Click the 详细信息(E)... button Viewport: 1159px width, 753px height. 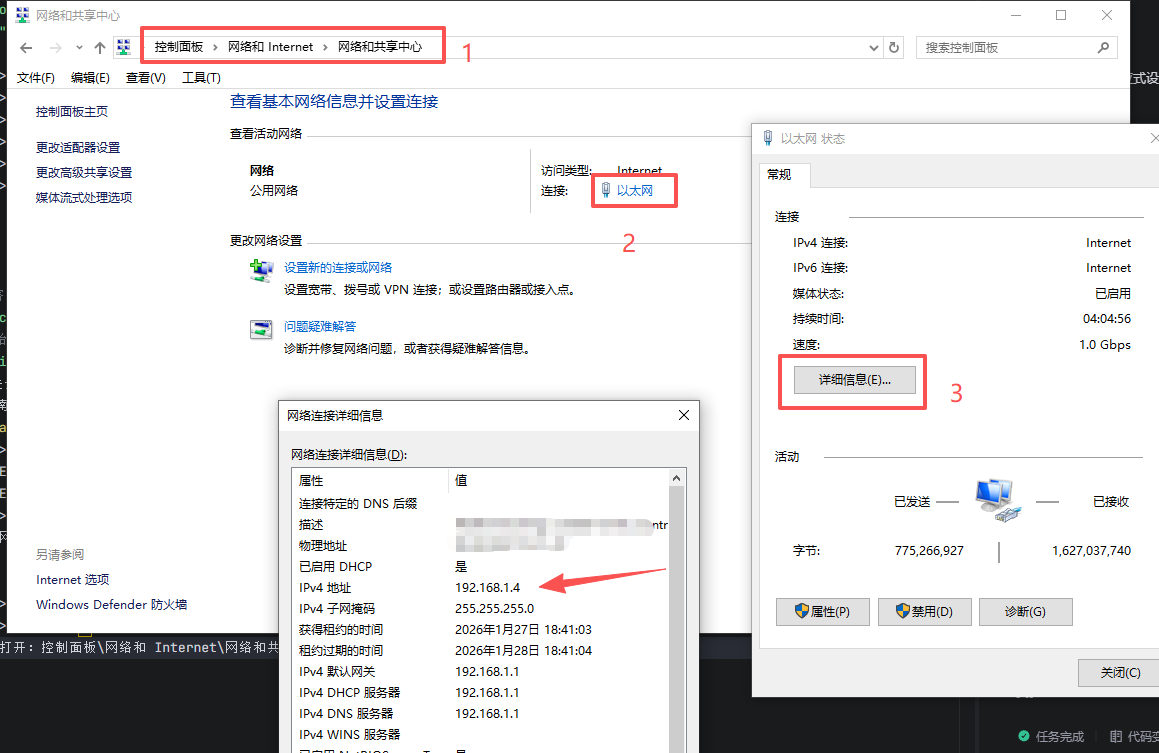coord(854,380)
